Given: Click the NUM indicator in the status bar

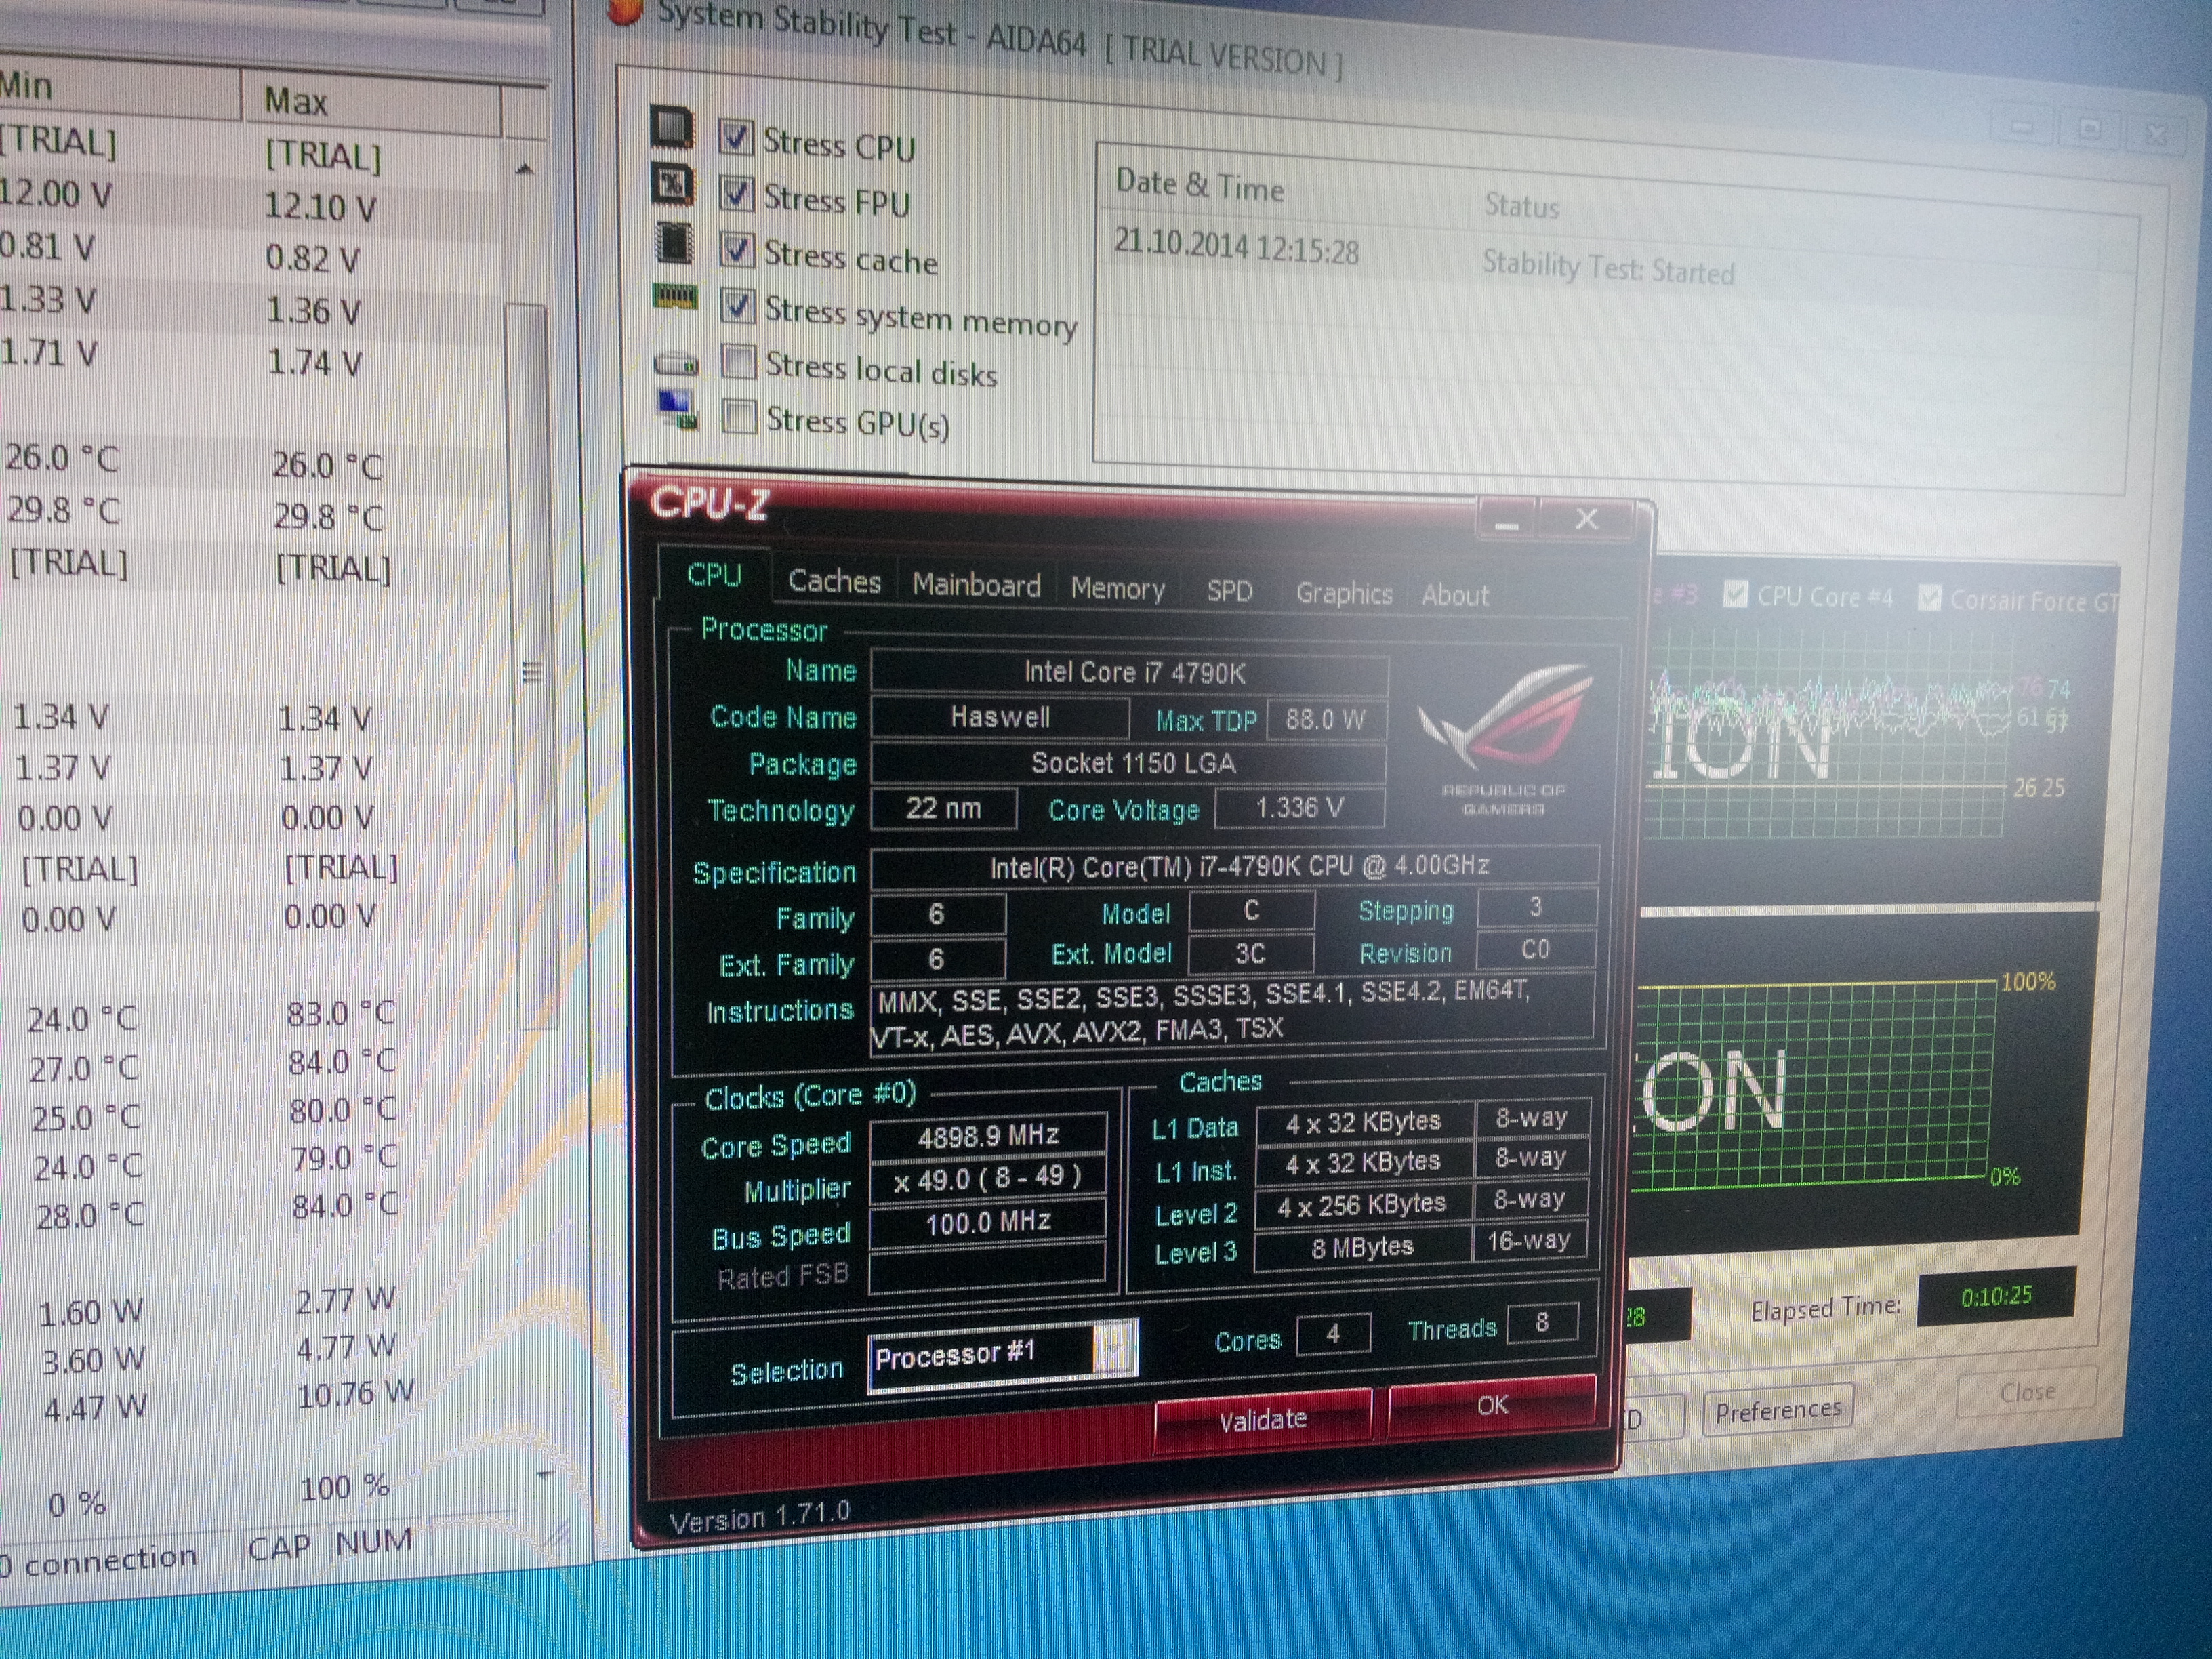Looking at the screenshot, I should click(373, 1541).
